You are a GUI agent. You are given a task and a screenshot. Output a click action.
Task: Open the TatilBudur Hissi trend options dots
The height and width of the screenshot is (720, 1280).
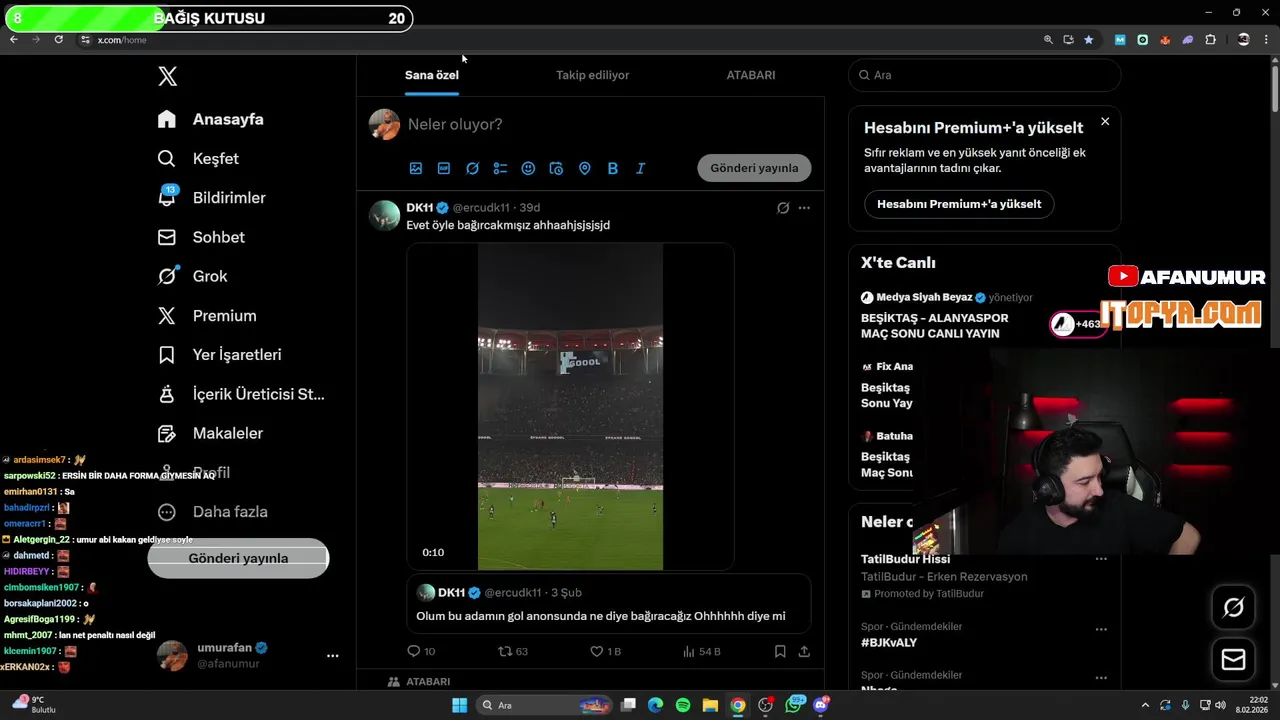pyautogui.click(x=1101, y=559)
